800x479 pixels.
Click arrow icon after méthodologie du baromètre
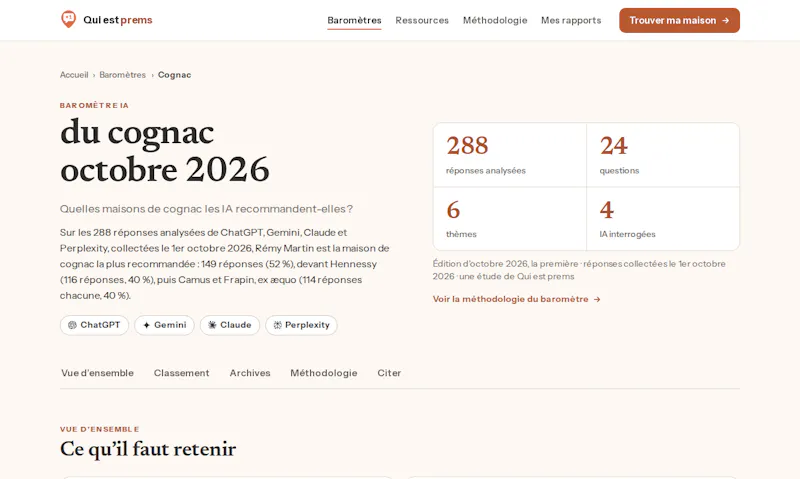point(597,299)
